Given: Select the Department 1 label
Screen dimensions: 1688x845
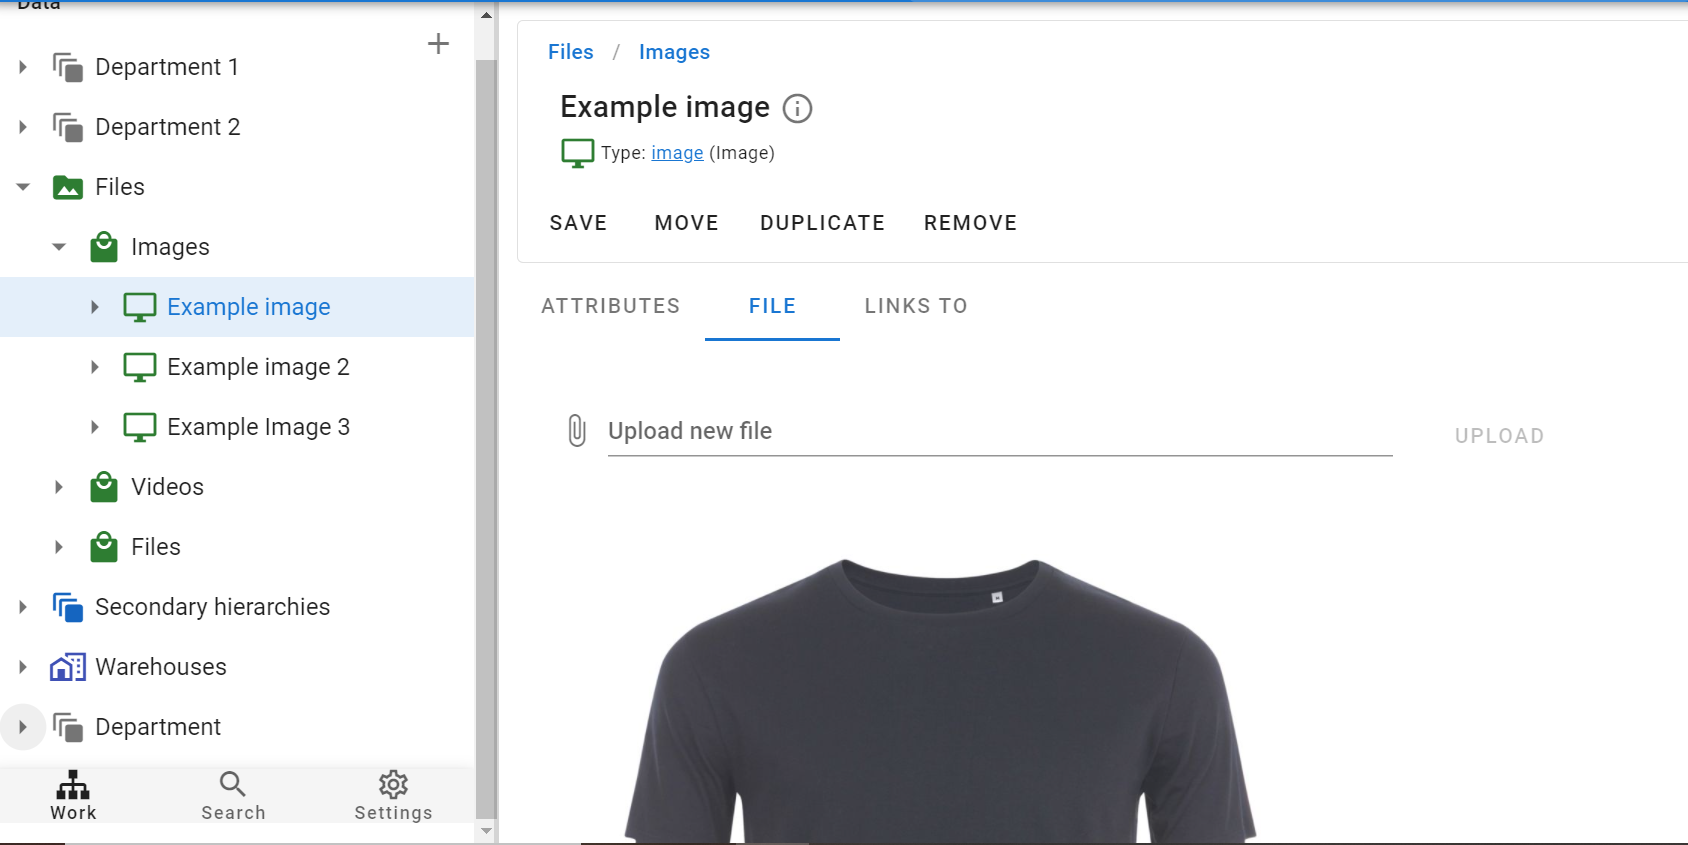Looking at the screenshot, I should coord(167,67).
